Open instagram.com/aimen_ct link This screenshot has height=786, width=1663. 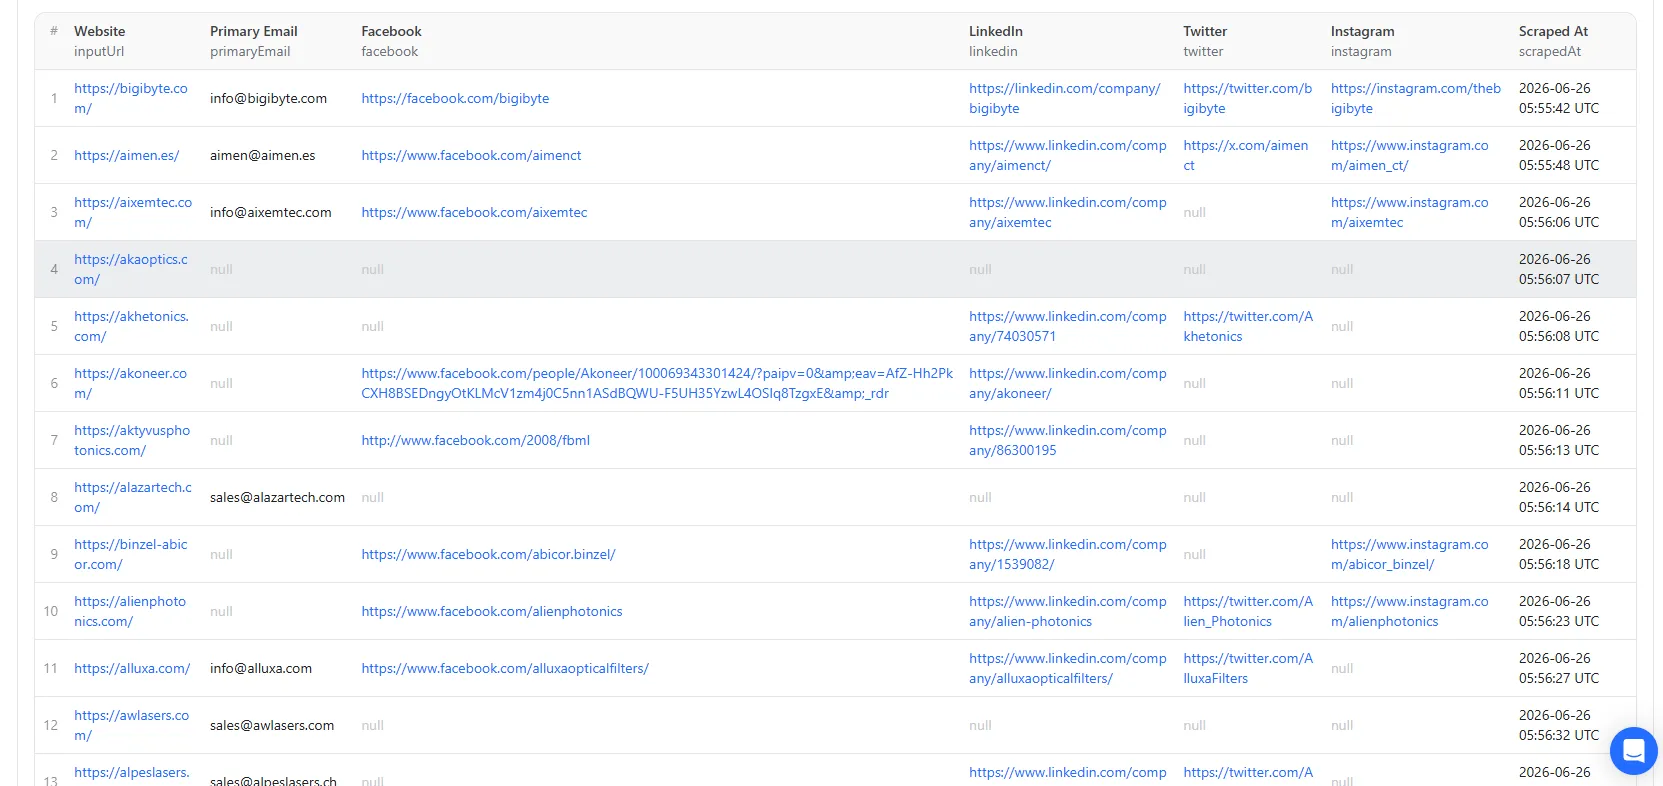[x=1409, y=155]
